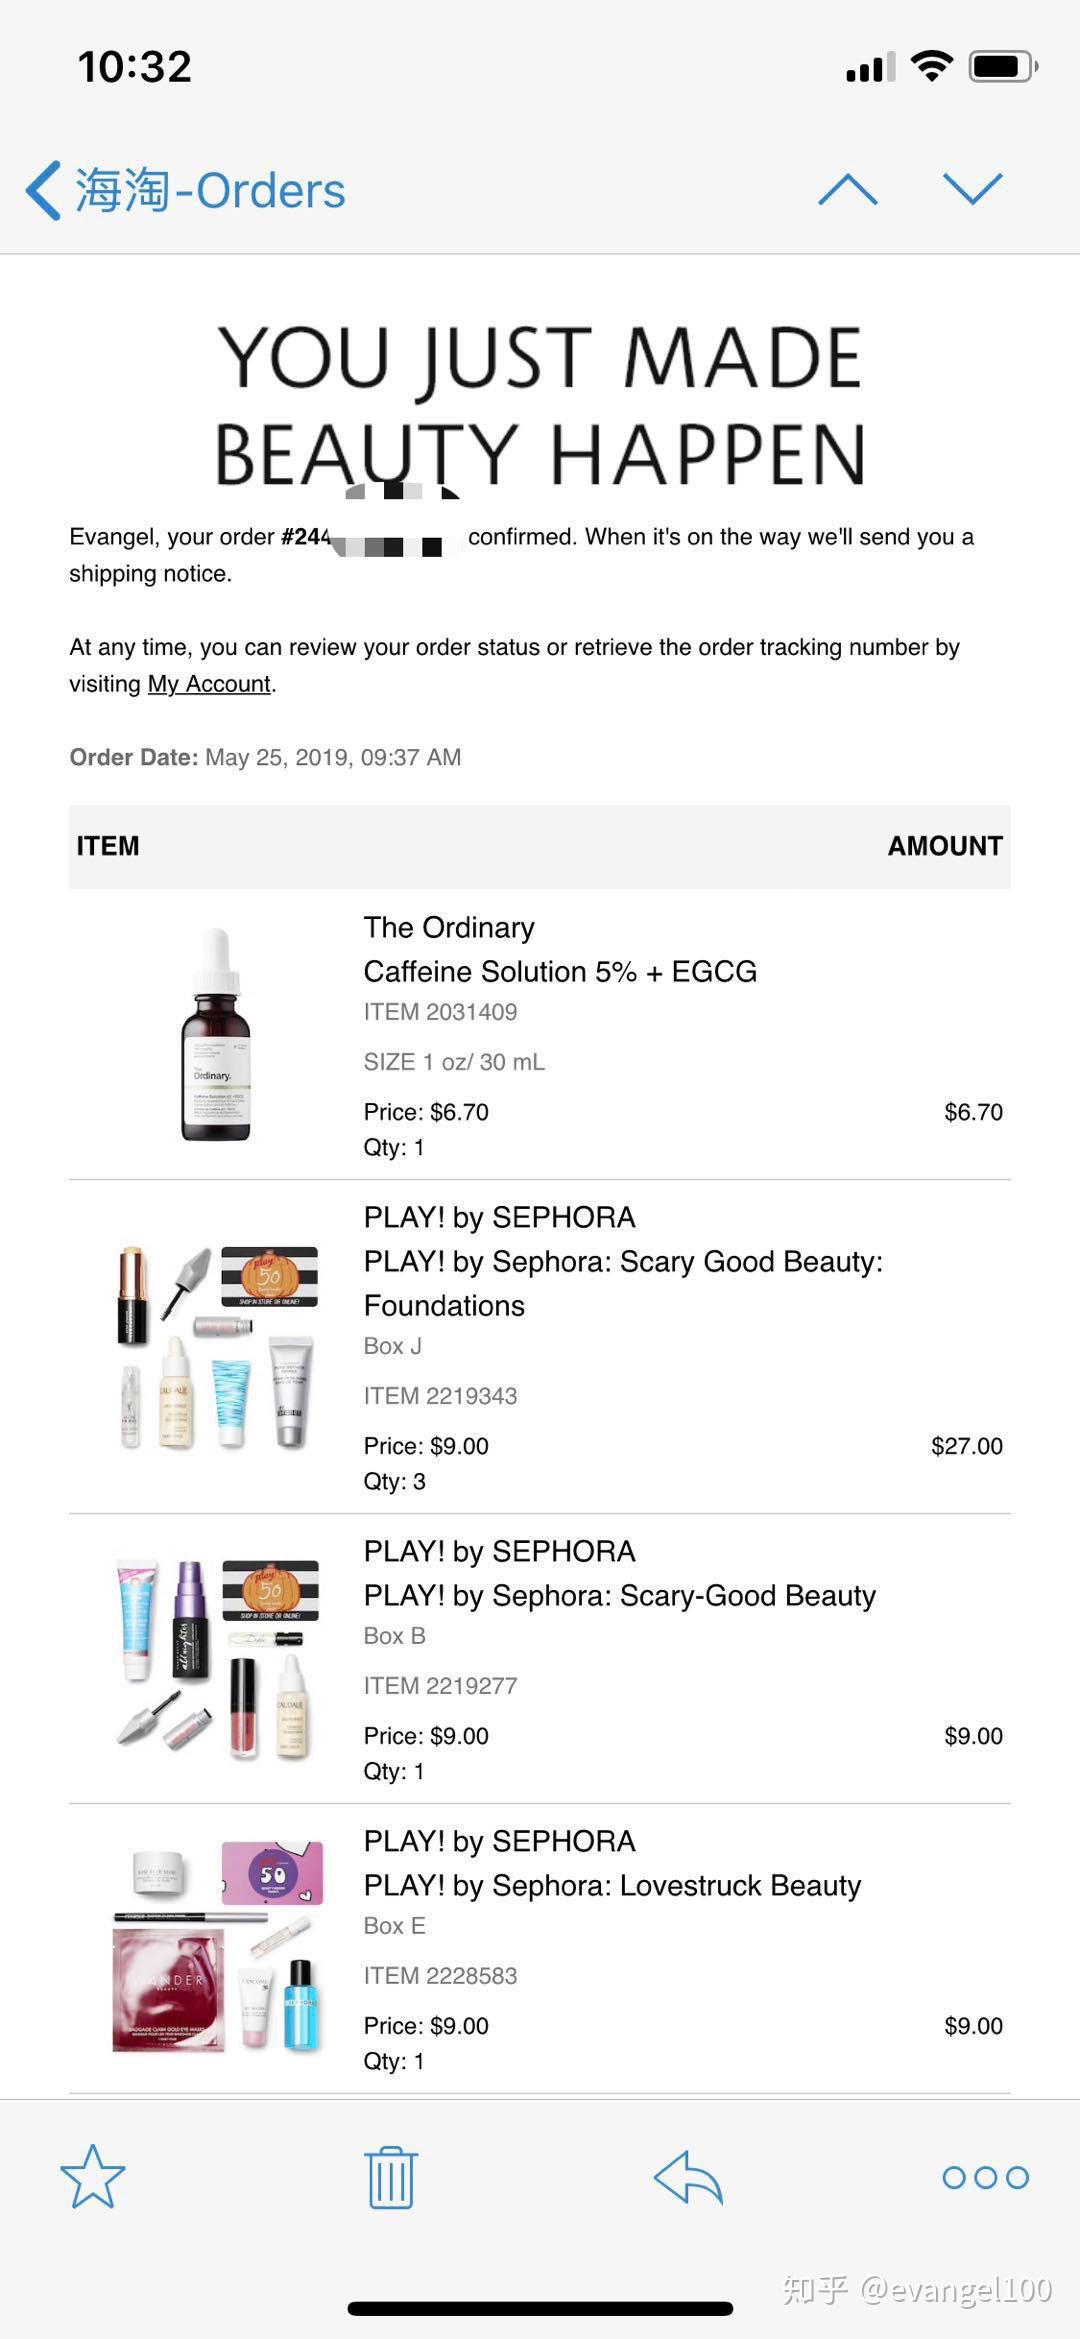
Task: Tap the 10:32 clock in status bar
Action: (x=134, y=67)
